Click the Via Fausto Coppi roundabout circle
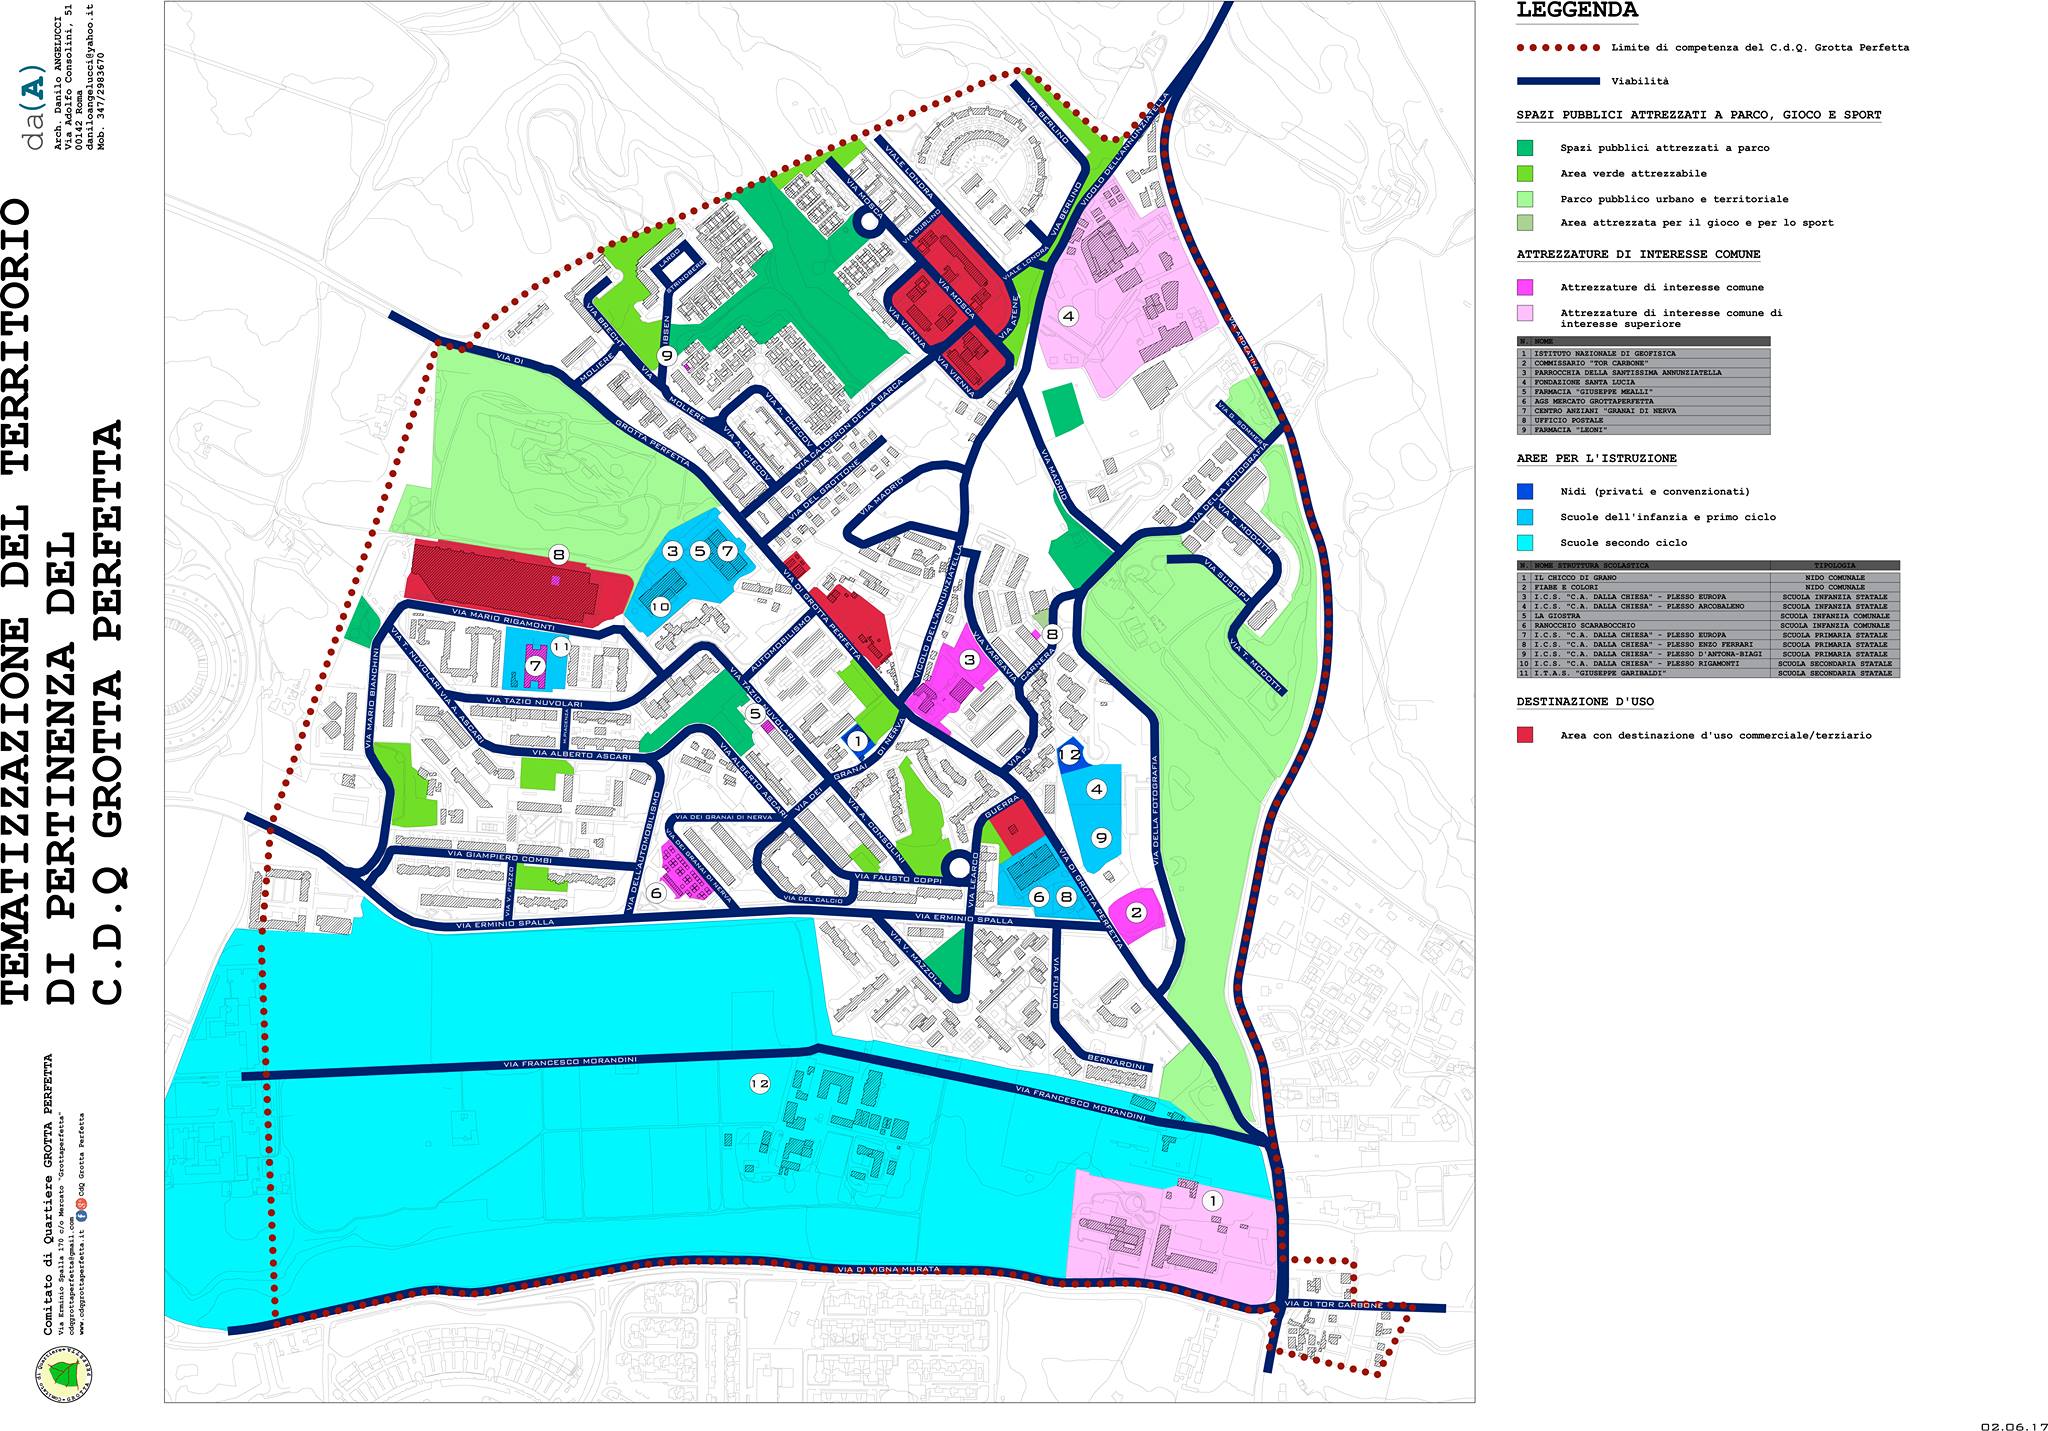Viewport: 2048px width, 1431px height. click(x=958, y=867)
